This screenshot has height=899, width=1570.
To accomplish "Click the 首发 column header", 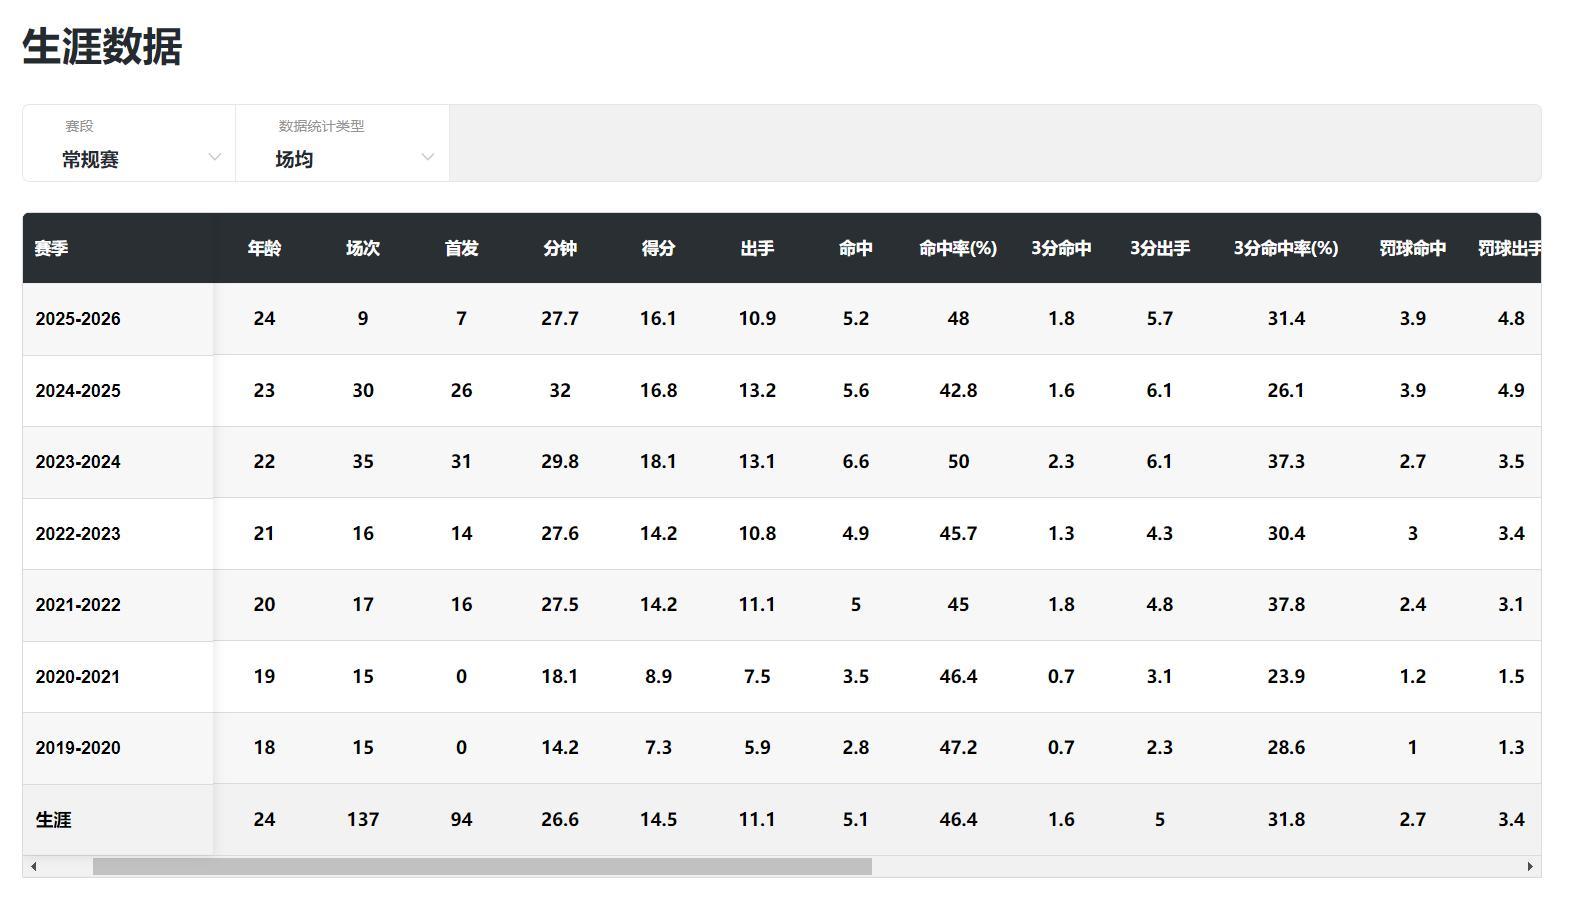I will (x=461, y=249).
